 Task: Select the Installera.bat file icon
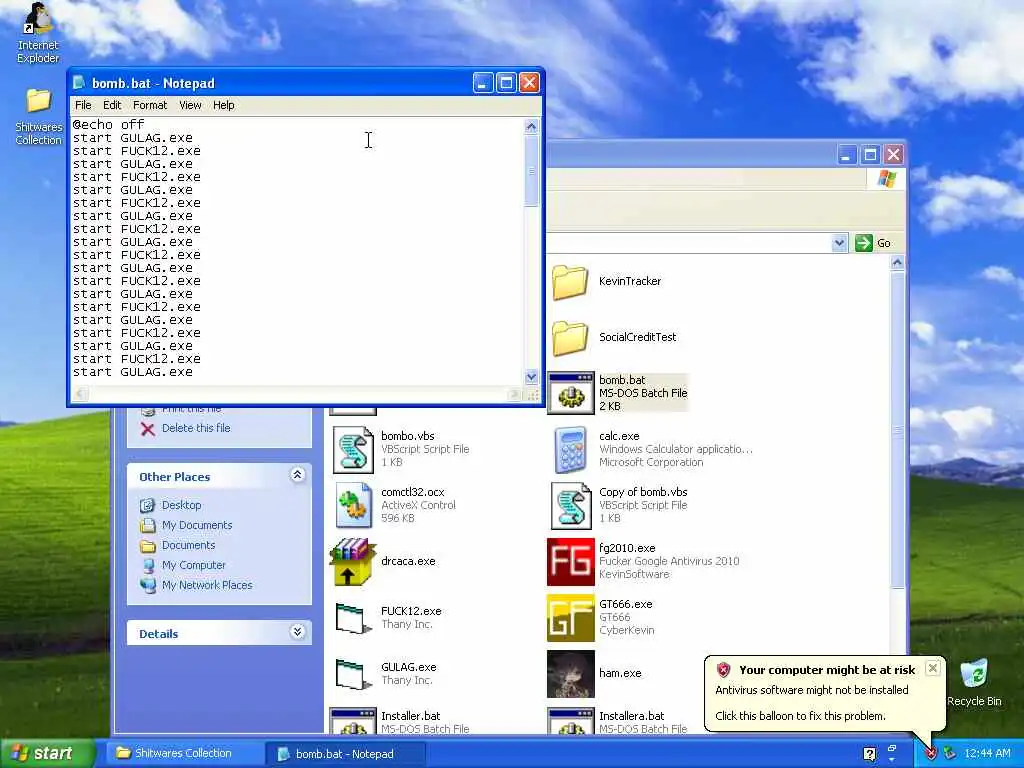coord(571,721)
